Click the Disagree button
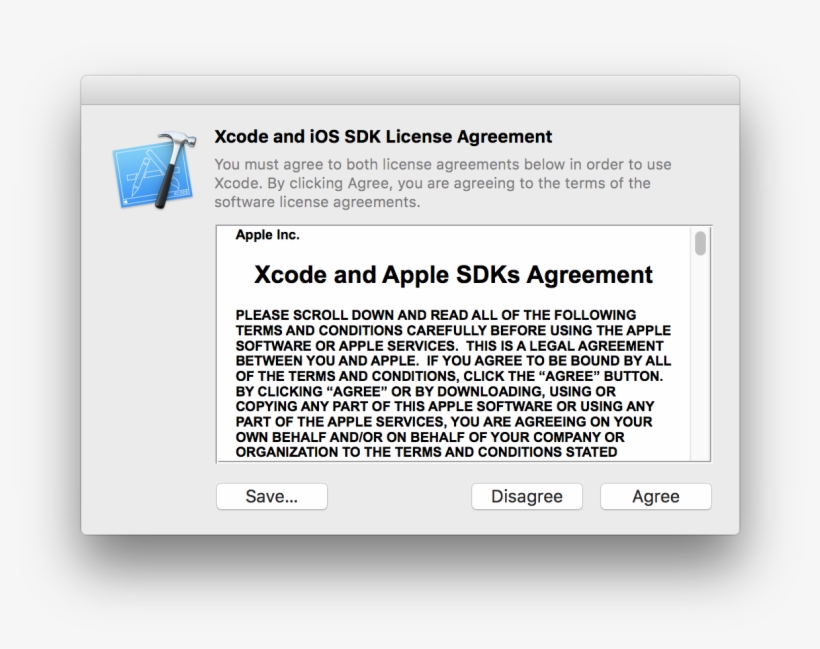The width and height of the screenshot is (820, 649). pyautogui.click(x=527, y=496)
